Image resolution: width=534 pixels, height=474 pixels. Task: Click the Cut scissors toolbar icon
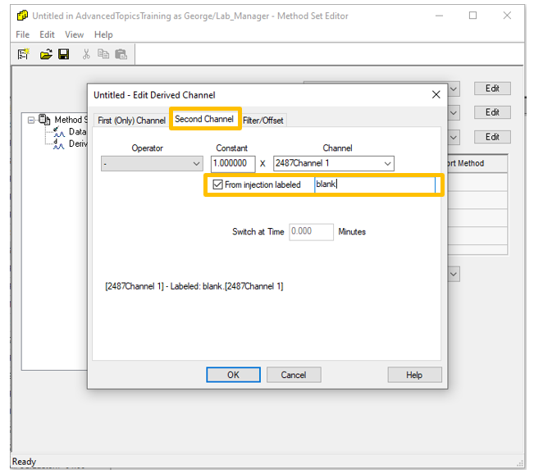click(x=86, y=54)
